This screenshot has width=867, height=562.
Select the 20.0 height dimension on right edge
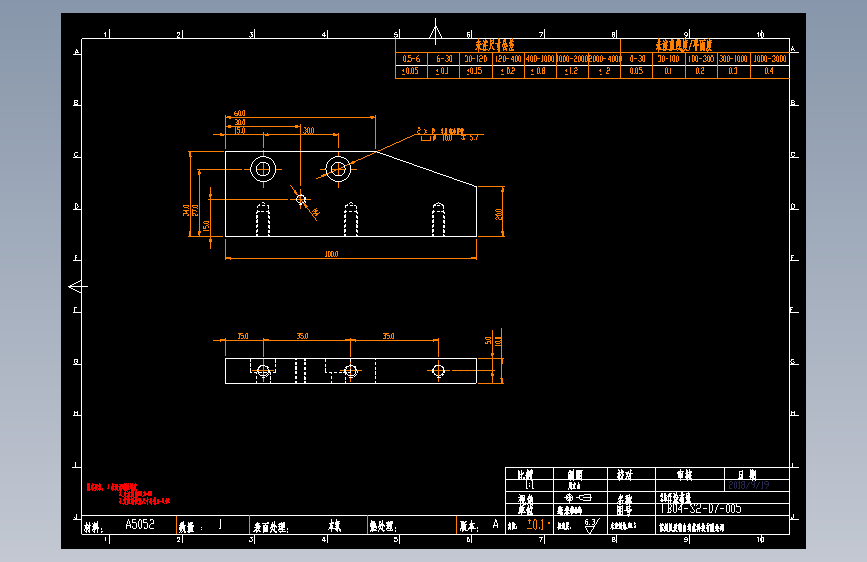[x=498, y=214]
